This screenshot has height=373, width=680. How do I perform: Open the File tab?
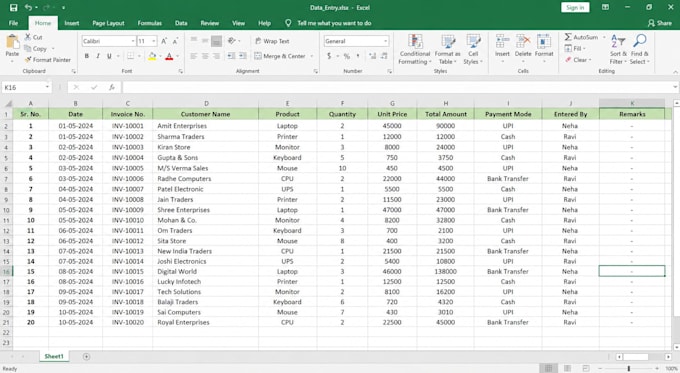point(13,23)
